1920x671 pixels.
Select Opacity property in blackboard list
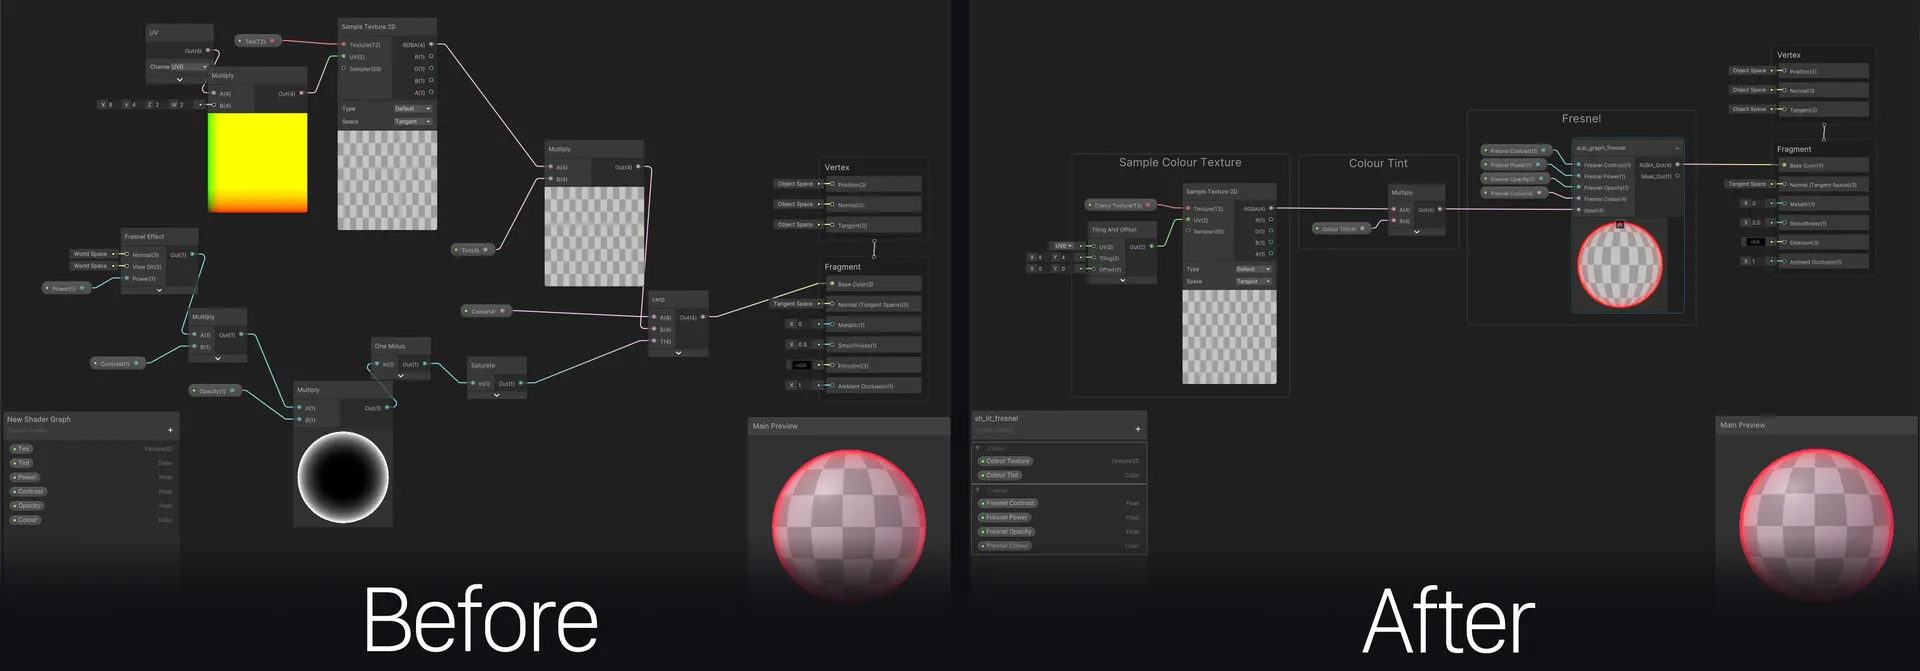coord(27,506)
